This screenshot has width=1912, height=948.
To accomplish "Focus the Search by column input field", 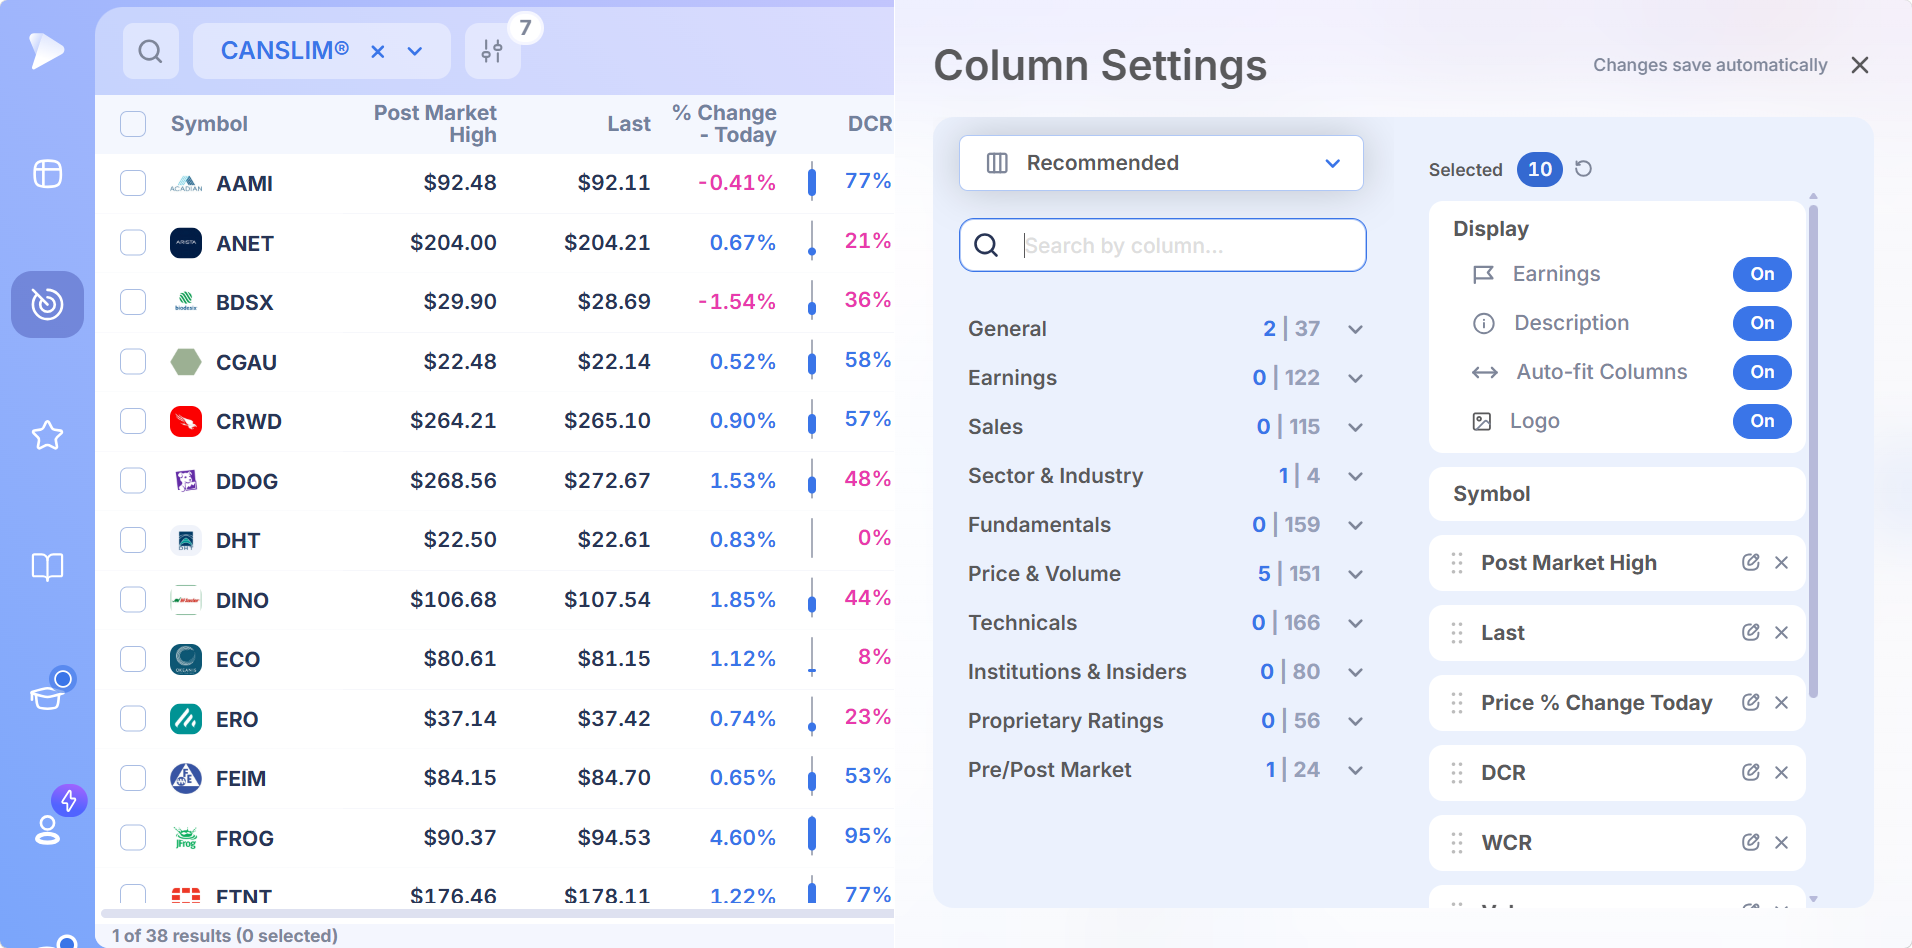I will (x=1163, y=245).
